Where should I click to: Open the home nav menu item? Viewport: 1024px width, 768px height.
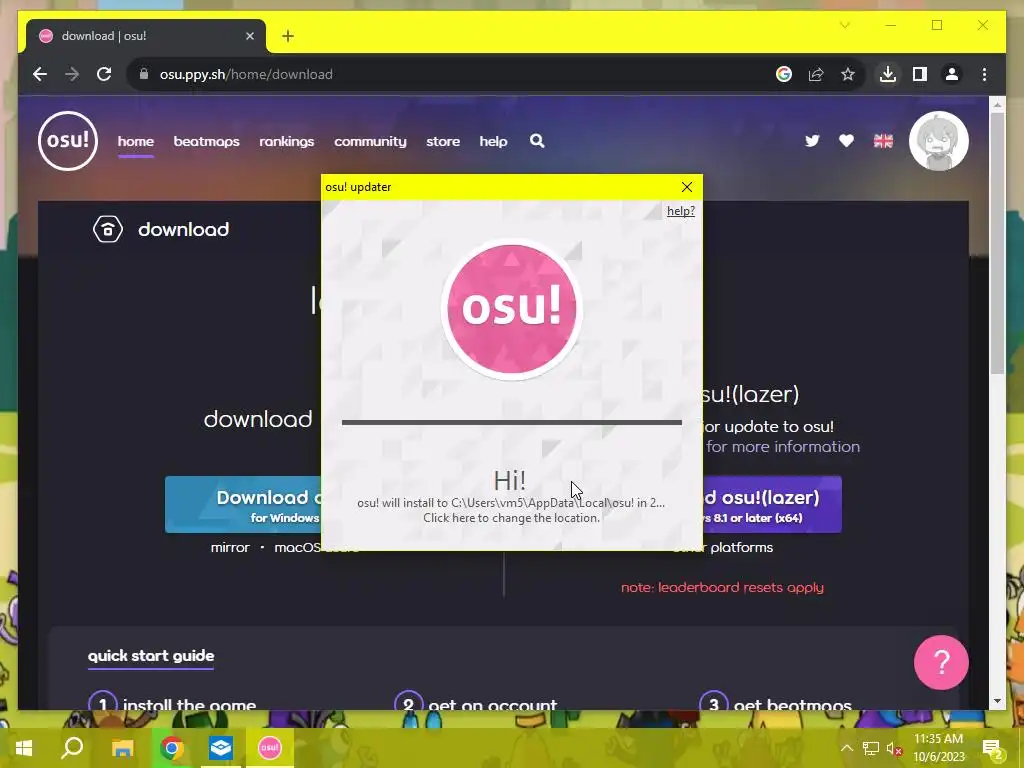click(136, 141)
